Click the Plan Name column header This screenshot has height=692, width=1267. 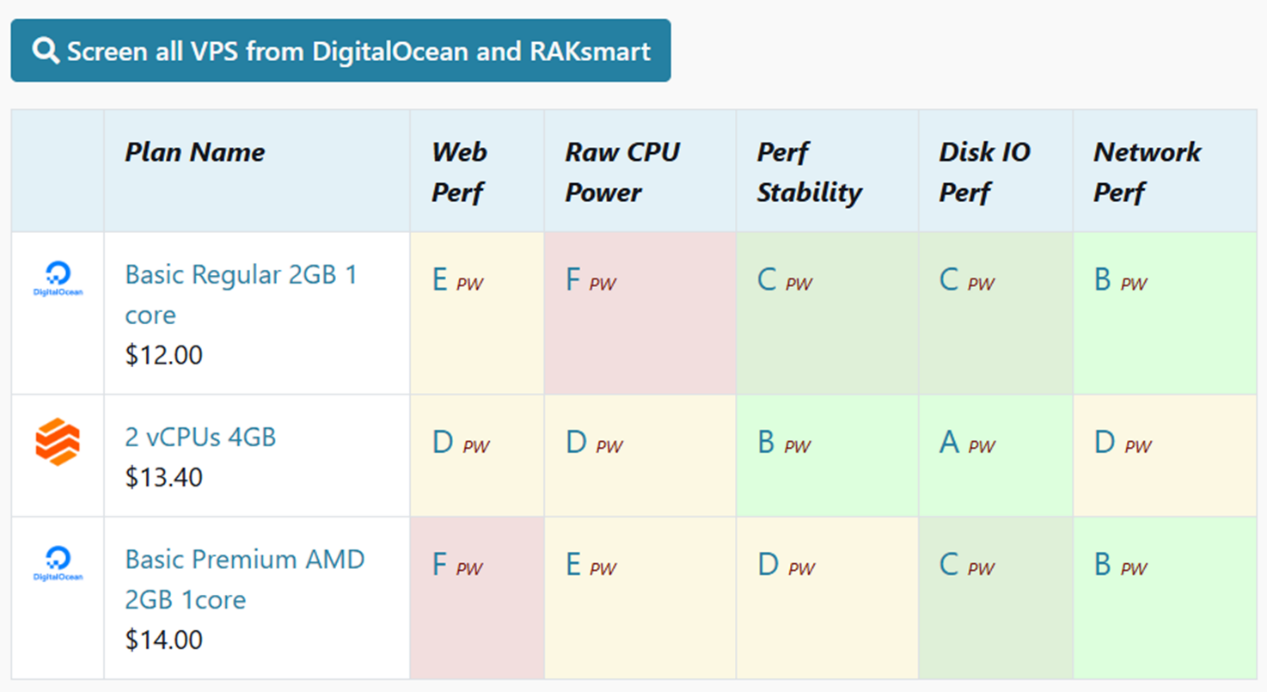tap(195, 152)
